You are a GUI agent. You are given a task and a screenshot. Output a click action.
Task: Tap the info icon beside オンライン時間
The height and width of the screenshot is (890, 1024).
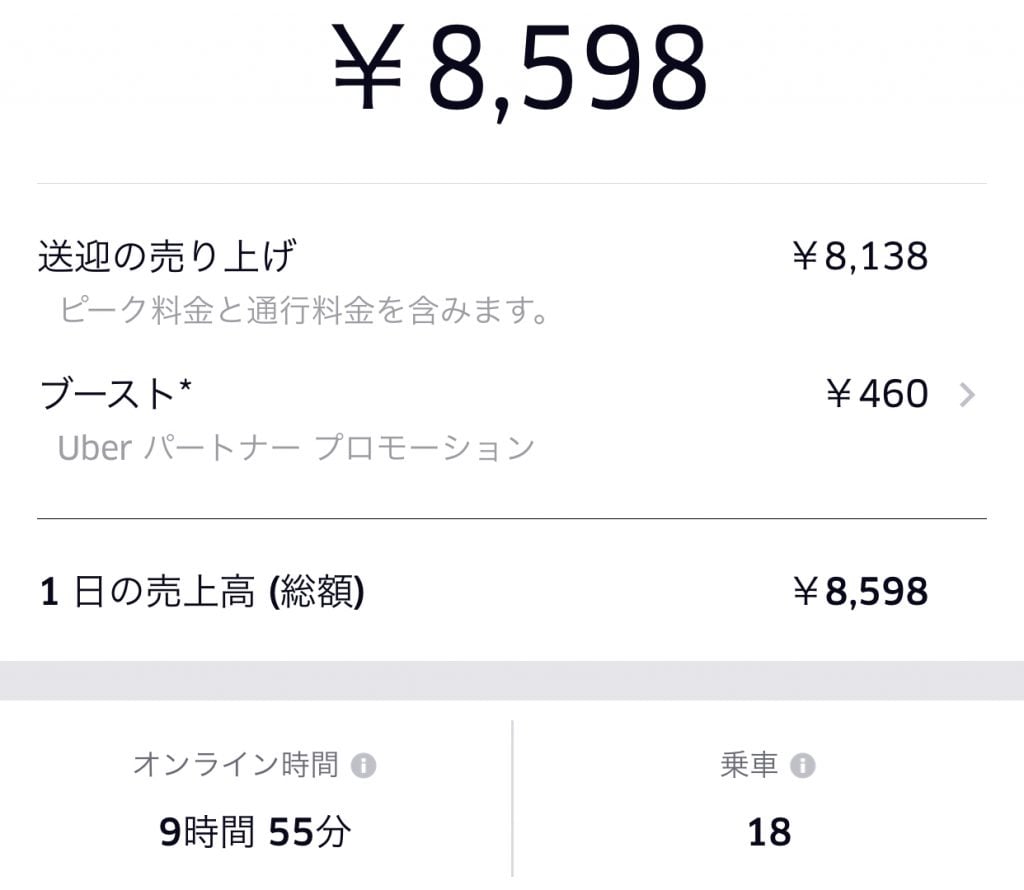[364, 766]
